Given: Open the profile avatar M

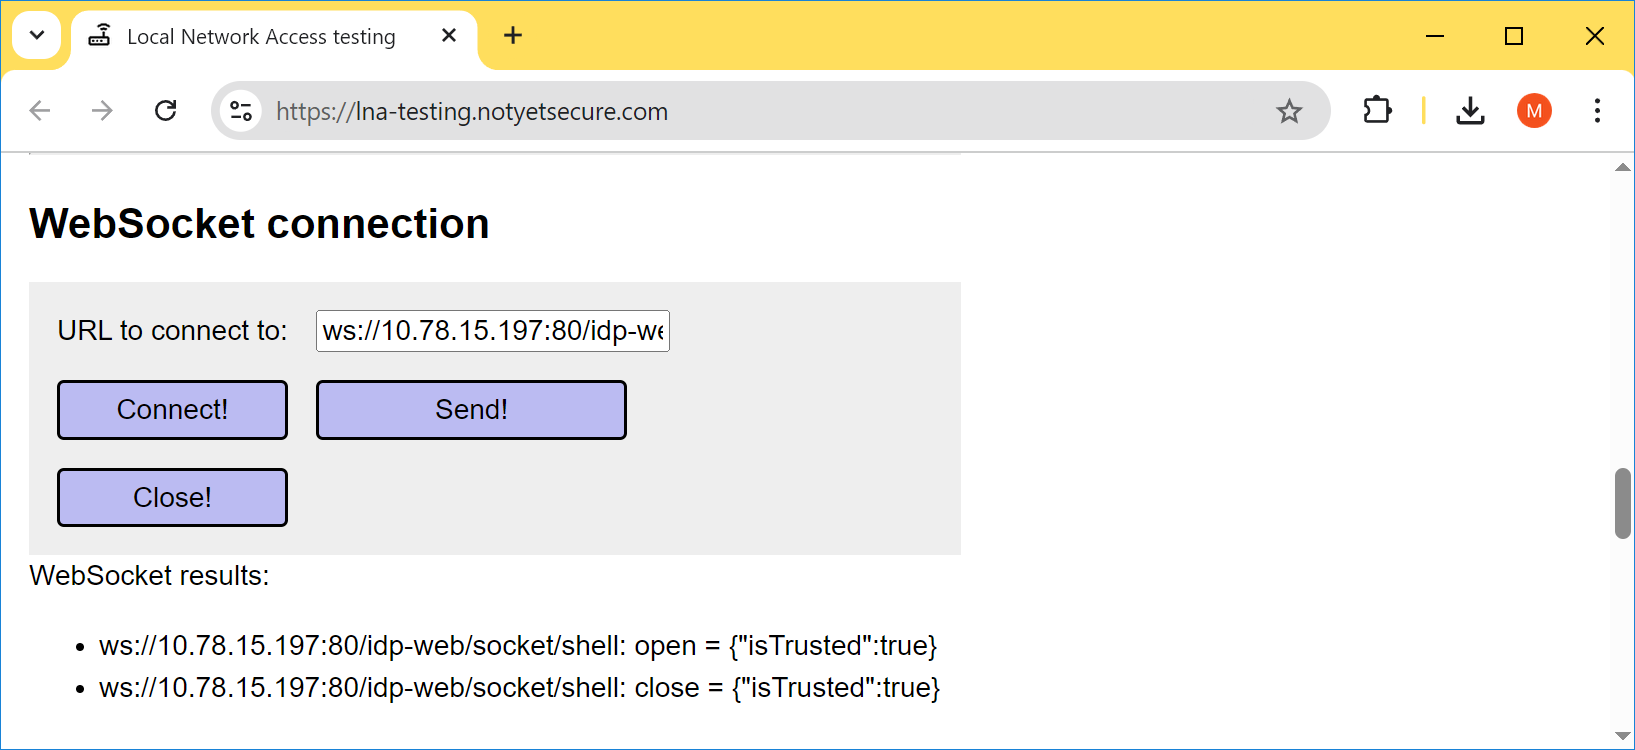Looking at the screenshot, I should click(1534, 111).
